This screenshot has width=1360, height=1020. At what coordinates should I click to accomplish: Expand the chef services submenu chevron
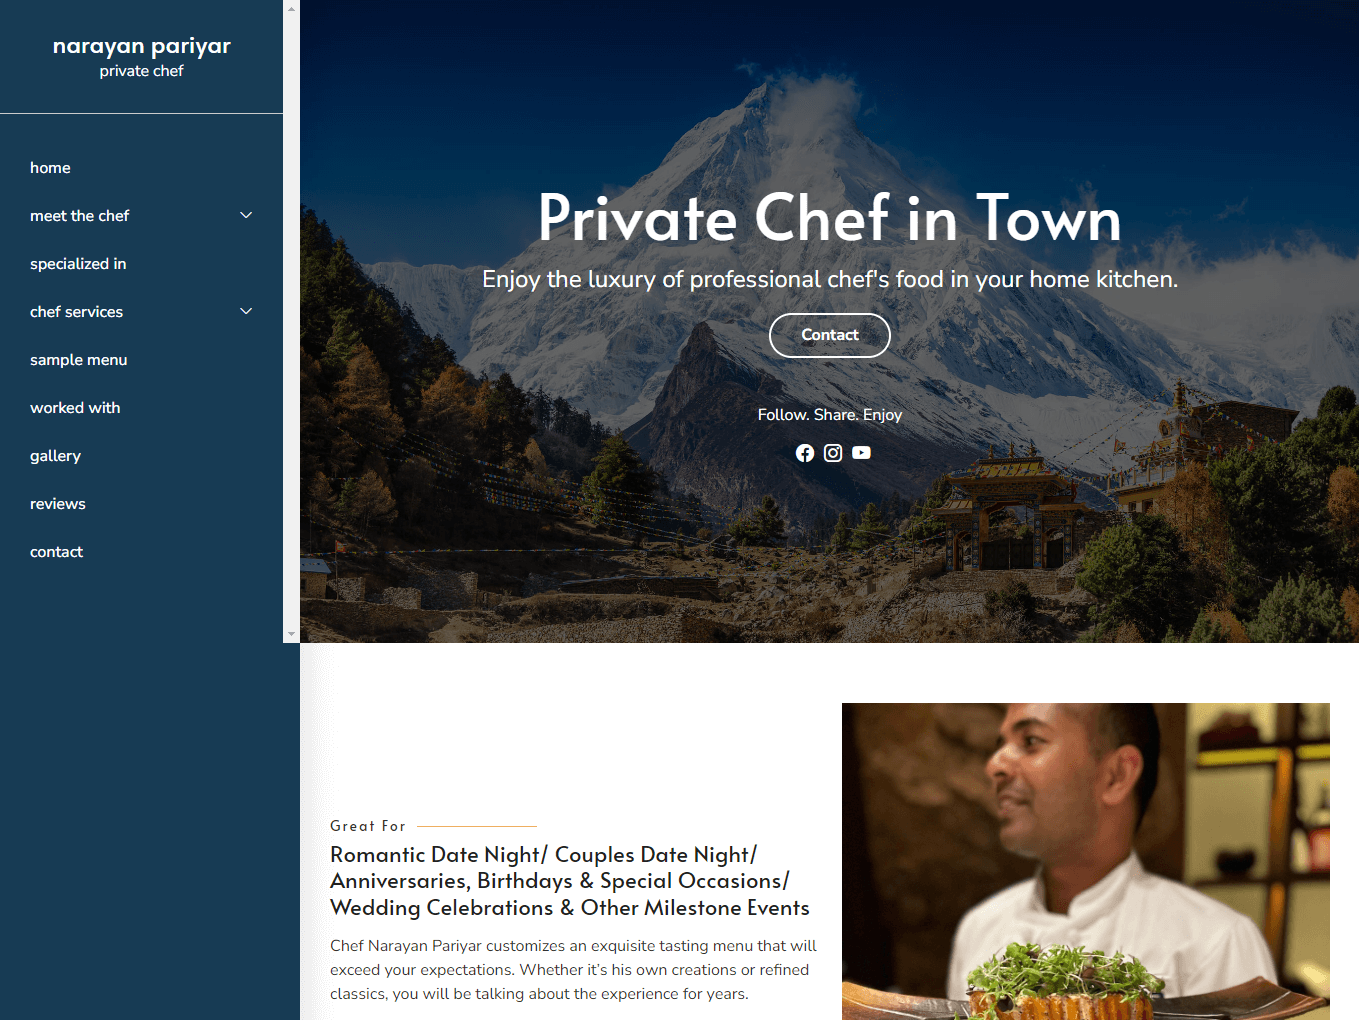(x=246, y=312)
